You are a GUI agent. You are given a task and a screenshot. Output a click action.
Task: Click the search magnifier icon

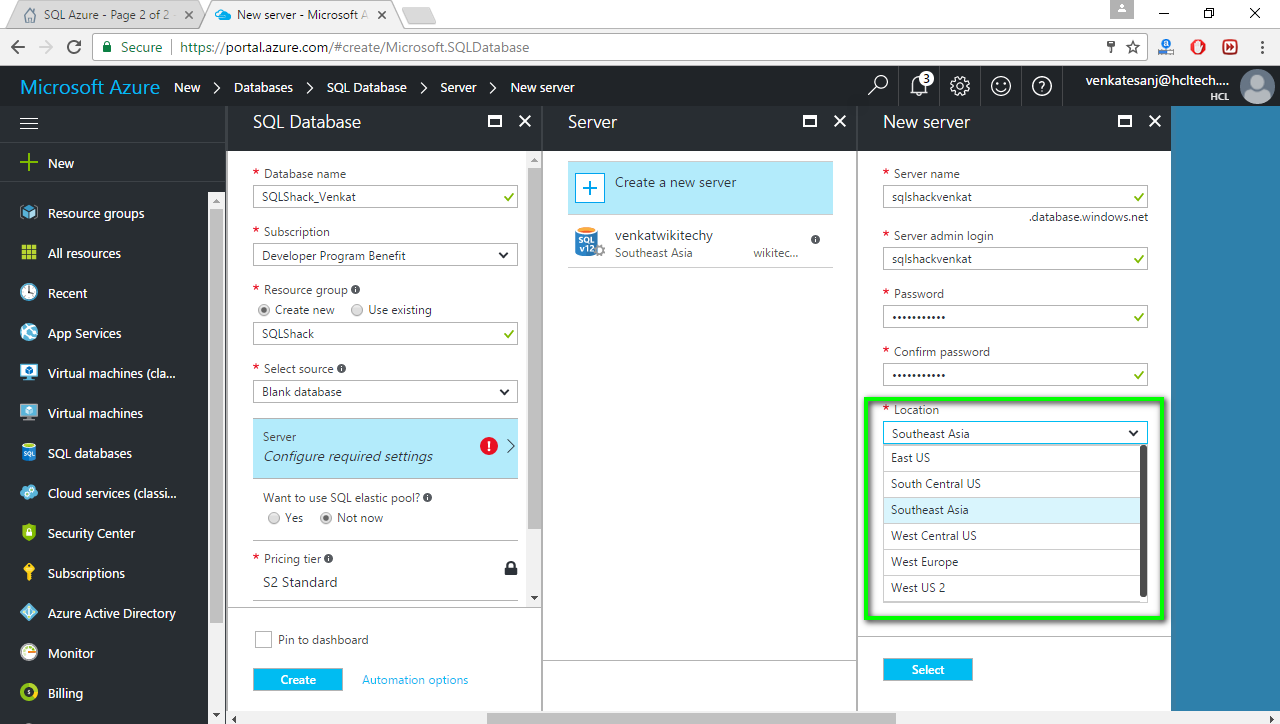pyautogui.click(x=878, y=87)
